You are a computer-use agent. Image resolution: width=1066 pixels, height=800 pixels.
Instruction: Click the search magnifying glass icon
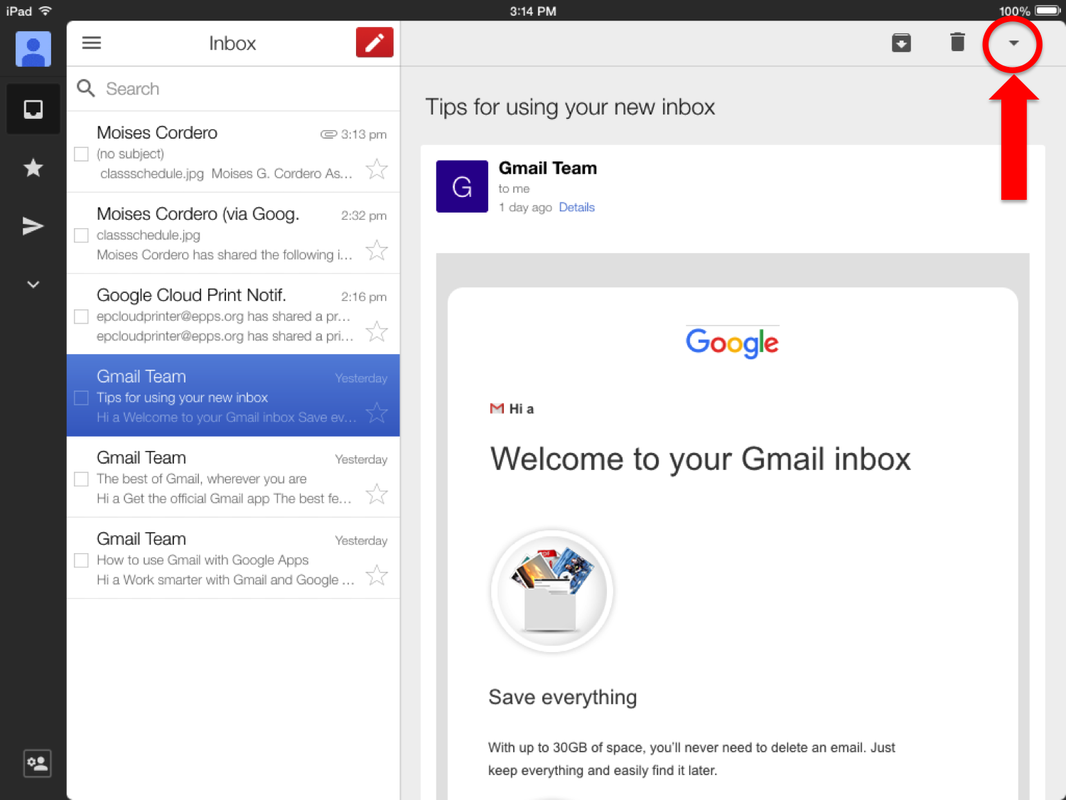click(x=86, y=88)
